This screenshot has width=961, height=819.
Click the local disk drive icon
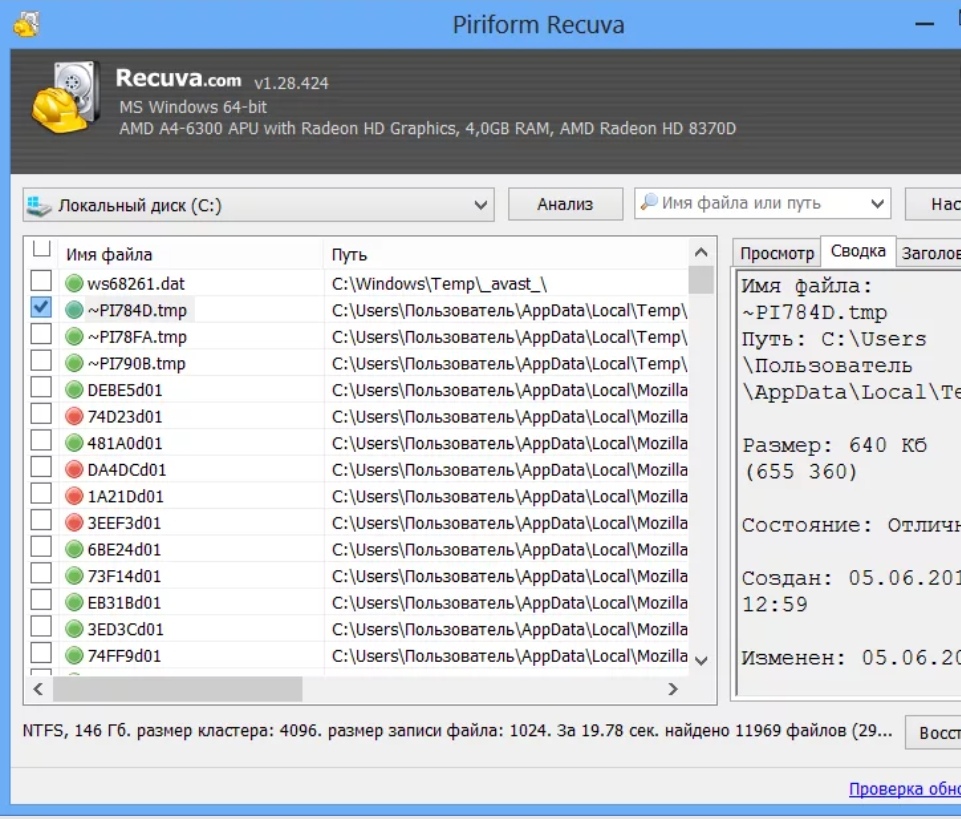[39, 205]
